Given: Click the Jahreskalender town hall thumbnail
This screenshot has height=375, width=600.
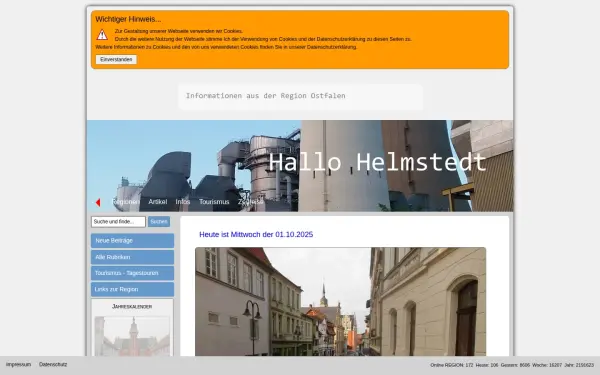Looking at the screenshot, I should (132, 336).
